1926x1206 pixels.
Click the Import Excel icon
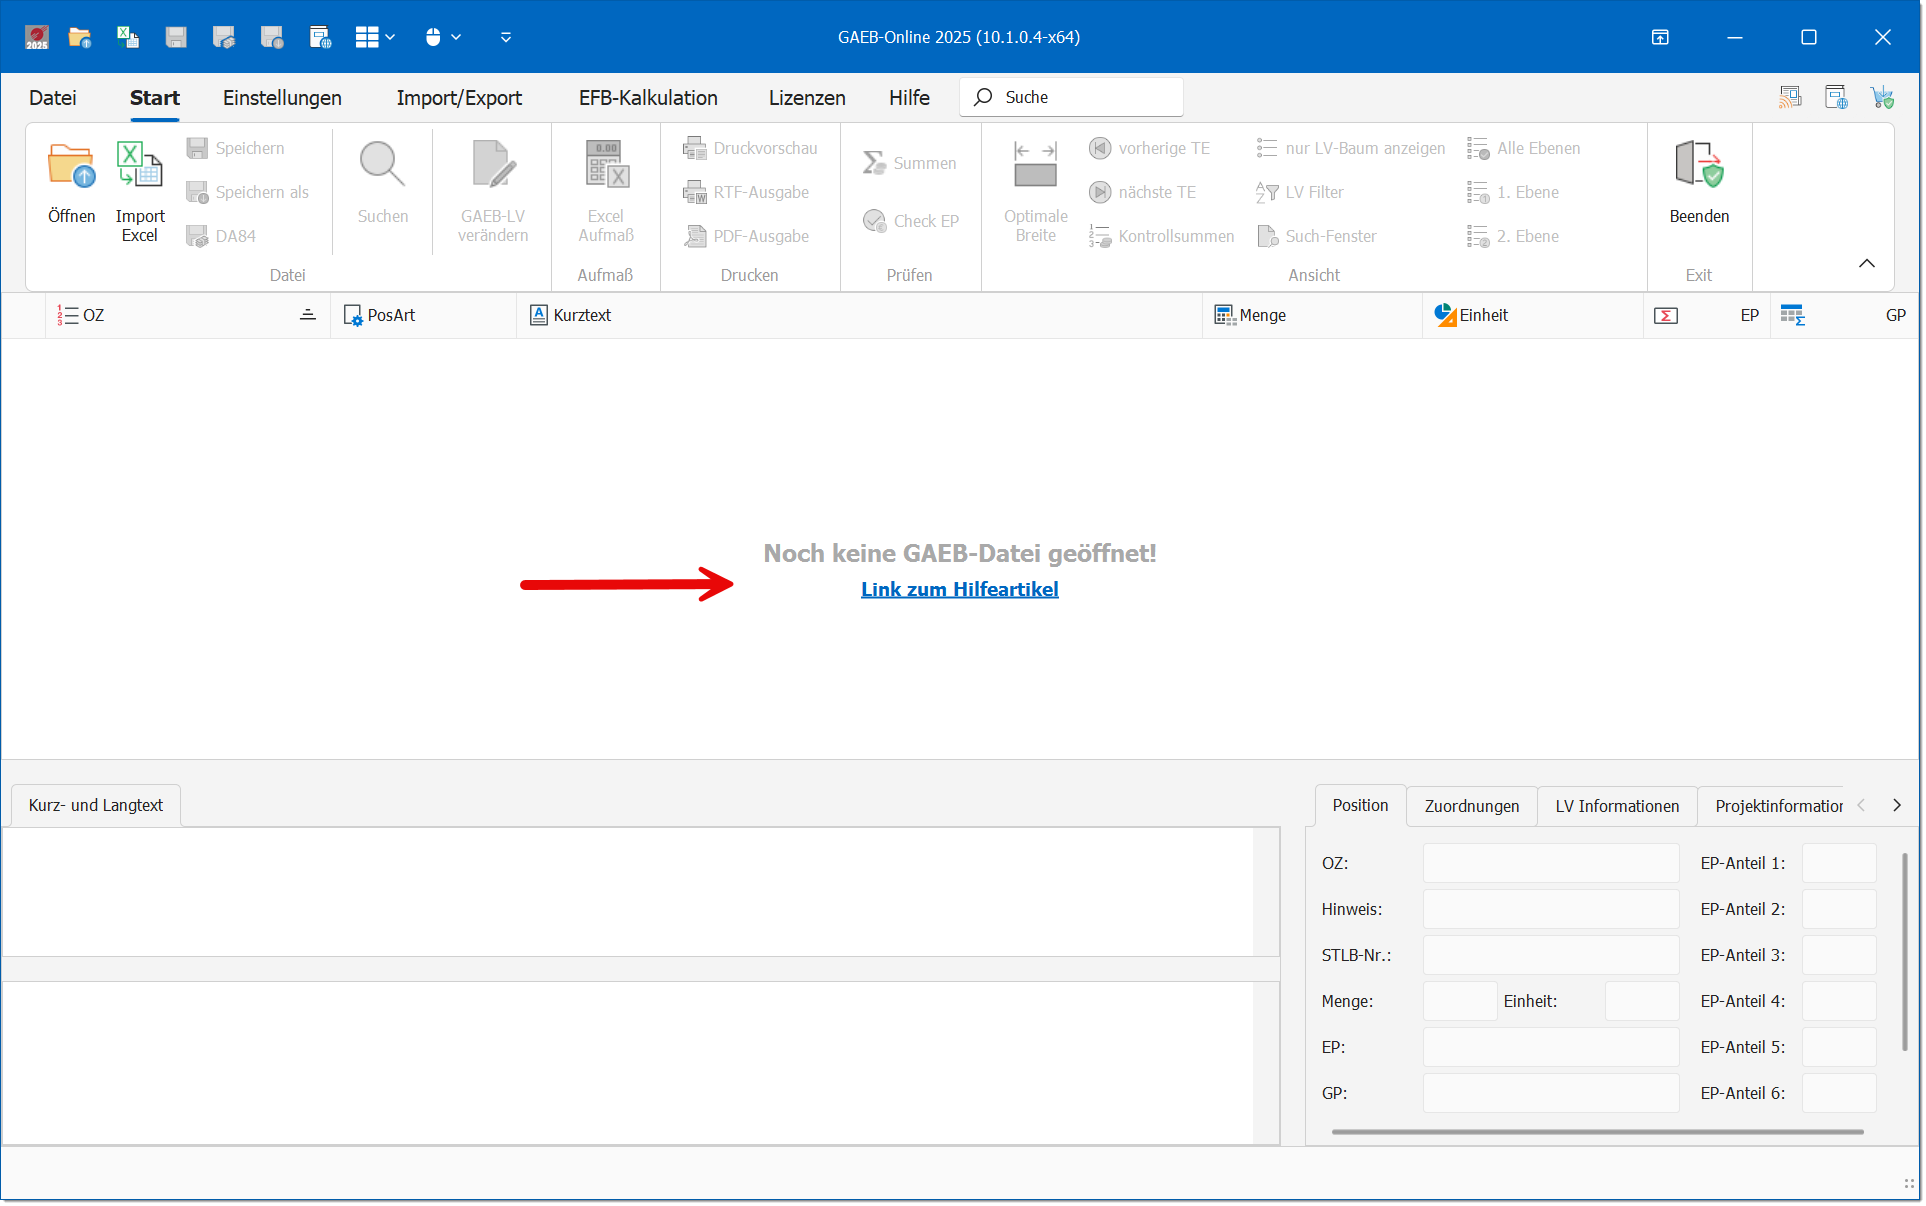point(139,165)
